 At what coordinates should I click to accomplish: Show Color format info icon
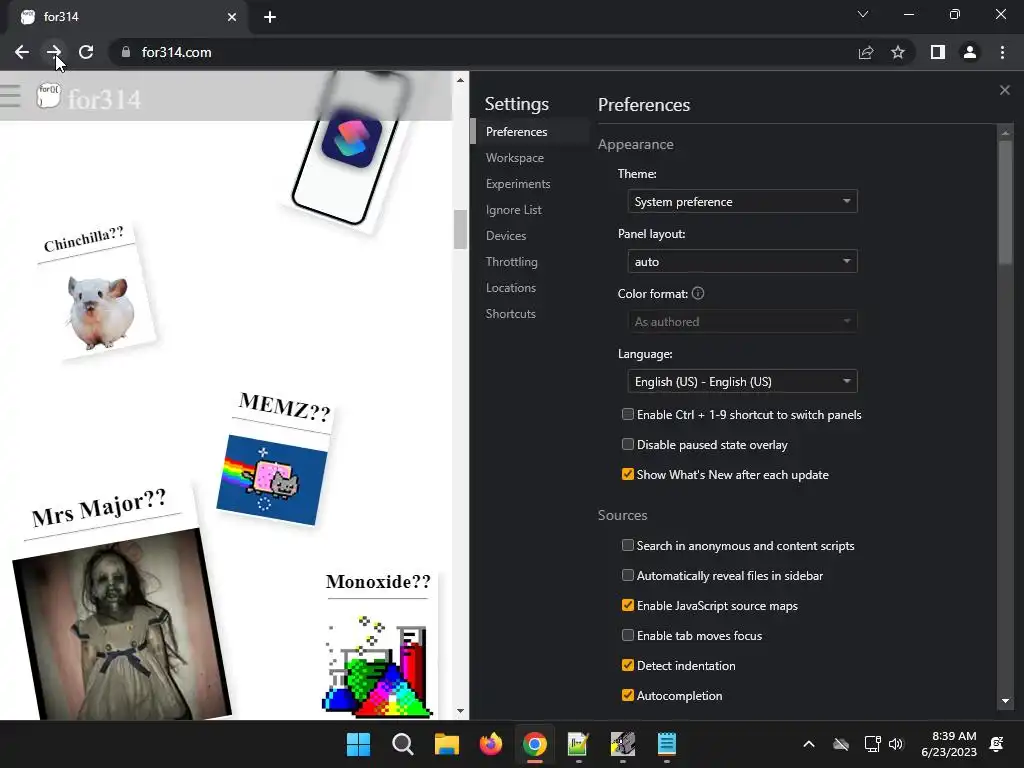698,293
